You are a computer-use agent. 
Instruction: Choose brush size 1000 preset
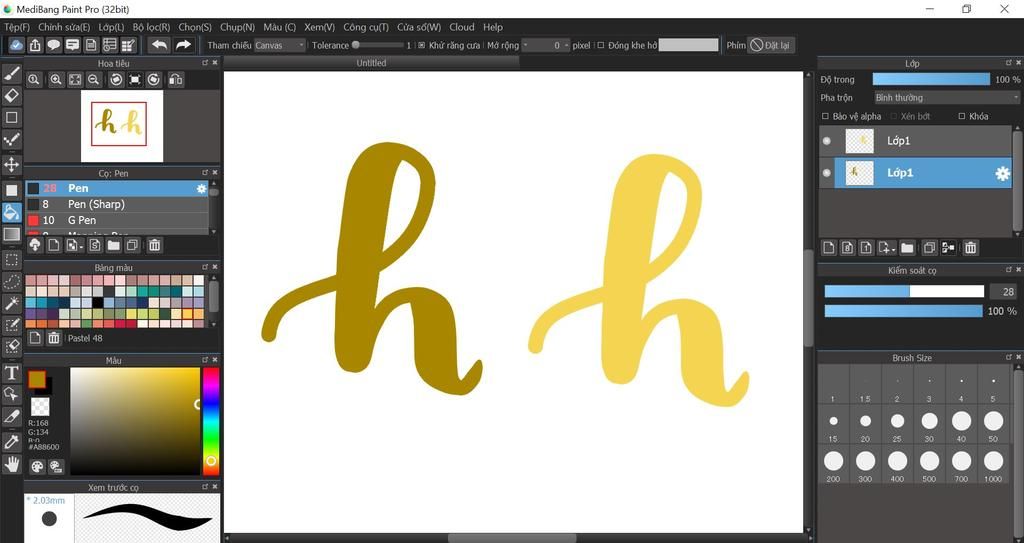click(x=993, y=466)
